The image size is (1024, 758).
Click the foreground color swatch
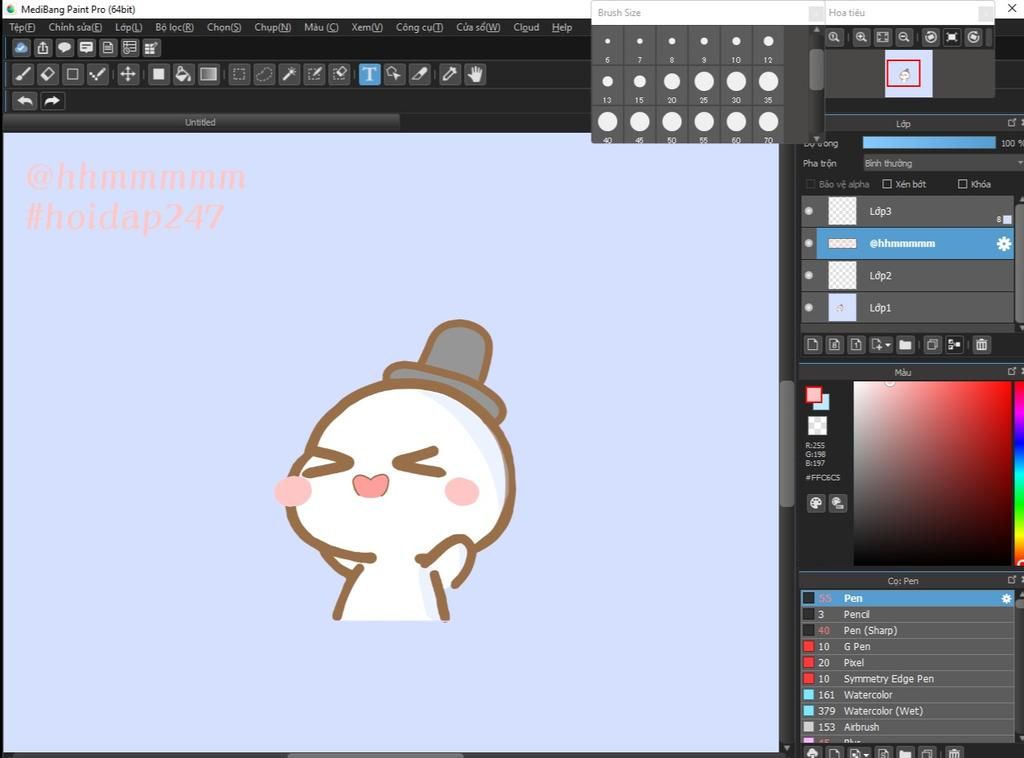click(814, 395)
